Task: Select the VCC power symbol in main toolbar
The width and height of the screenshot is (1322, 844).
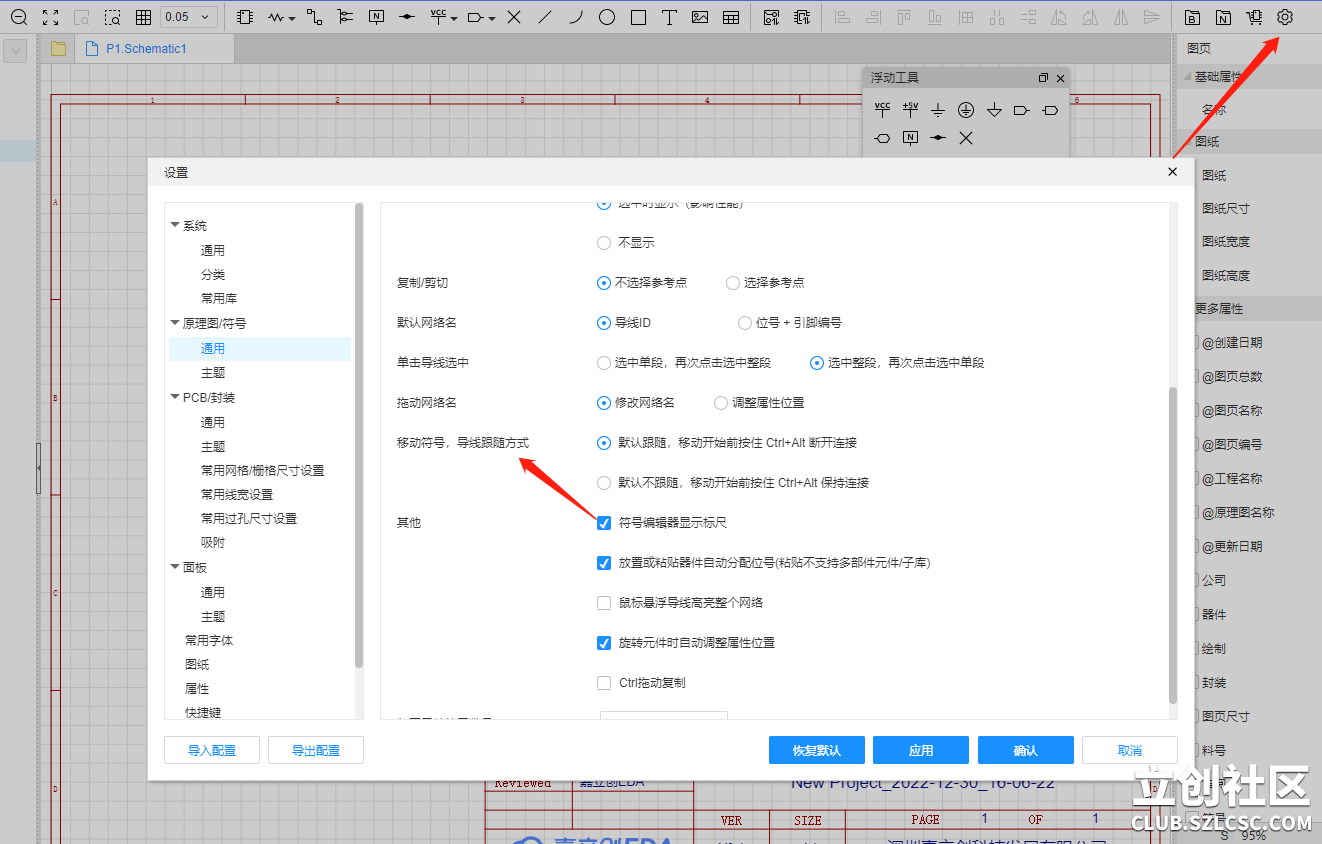Action: click(x=438, y=16)
